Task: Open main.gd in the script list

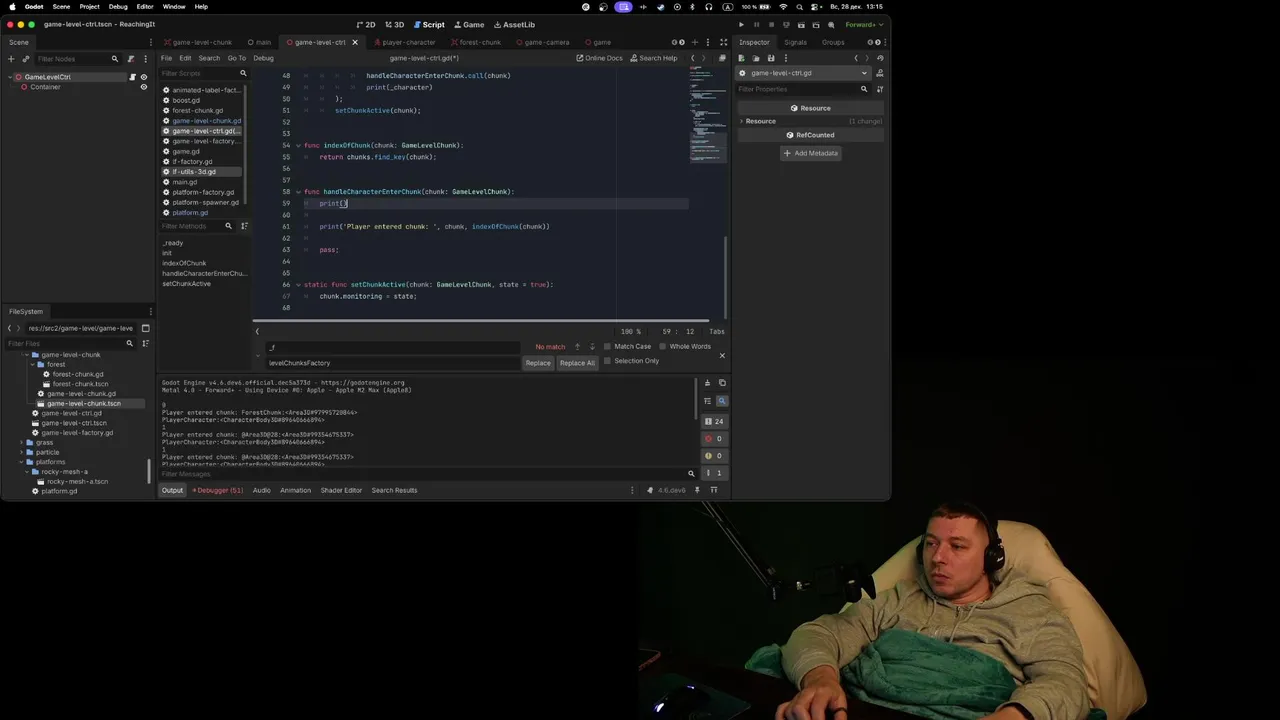Action: (184, 182)
